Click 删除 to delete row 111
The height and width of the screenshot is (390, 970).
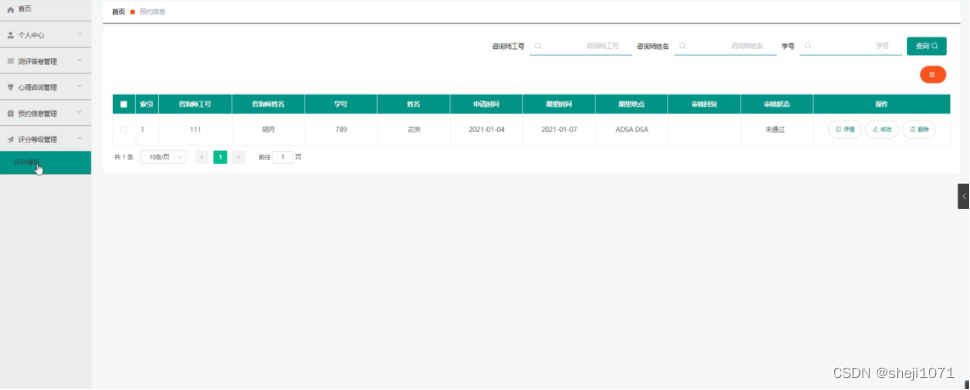919,129
